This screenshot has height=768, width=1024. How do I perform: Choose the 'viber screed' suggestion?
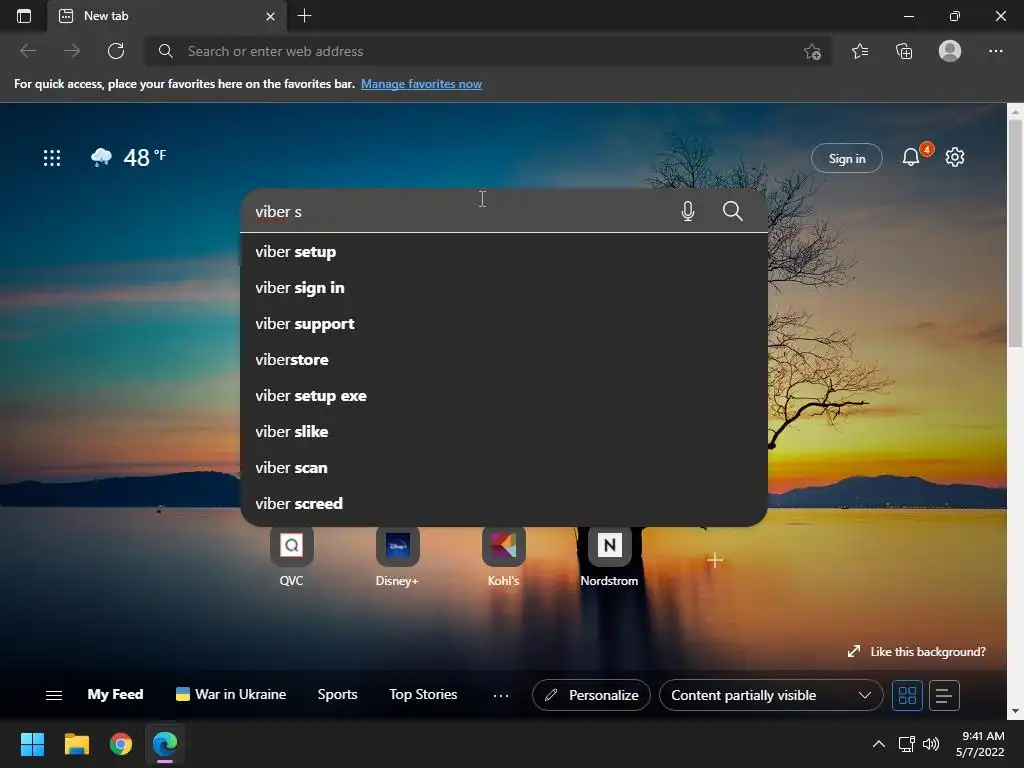click(x=504, y=504)
